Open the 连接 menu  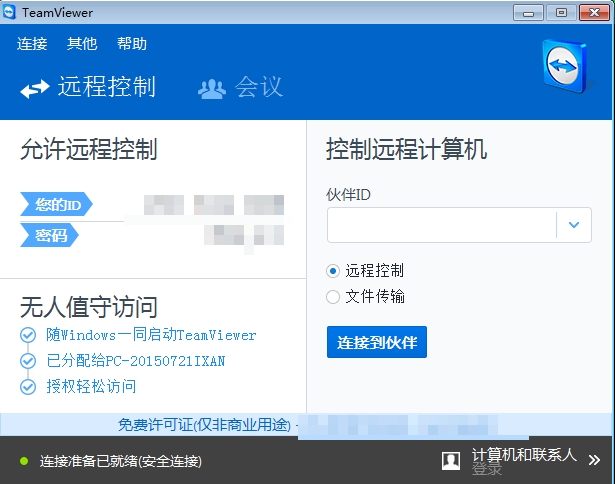pyautogui.click(x=32, y=44)
